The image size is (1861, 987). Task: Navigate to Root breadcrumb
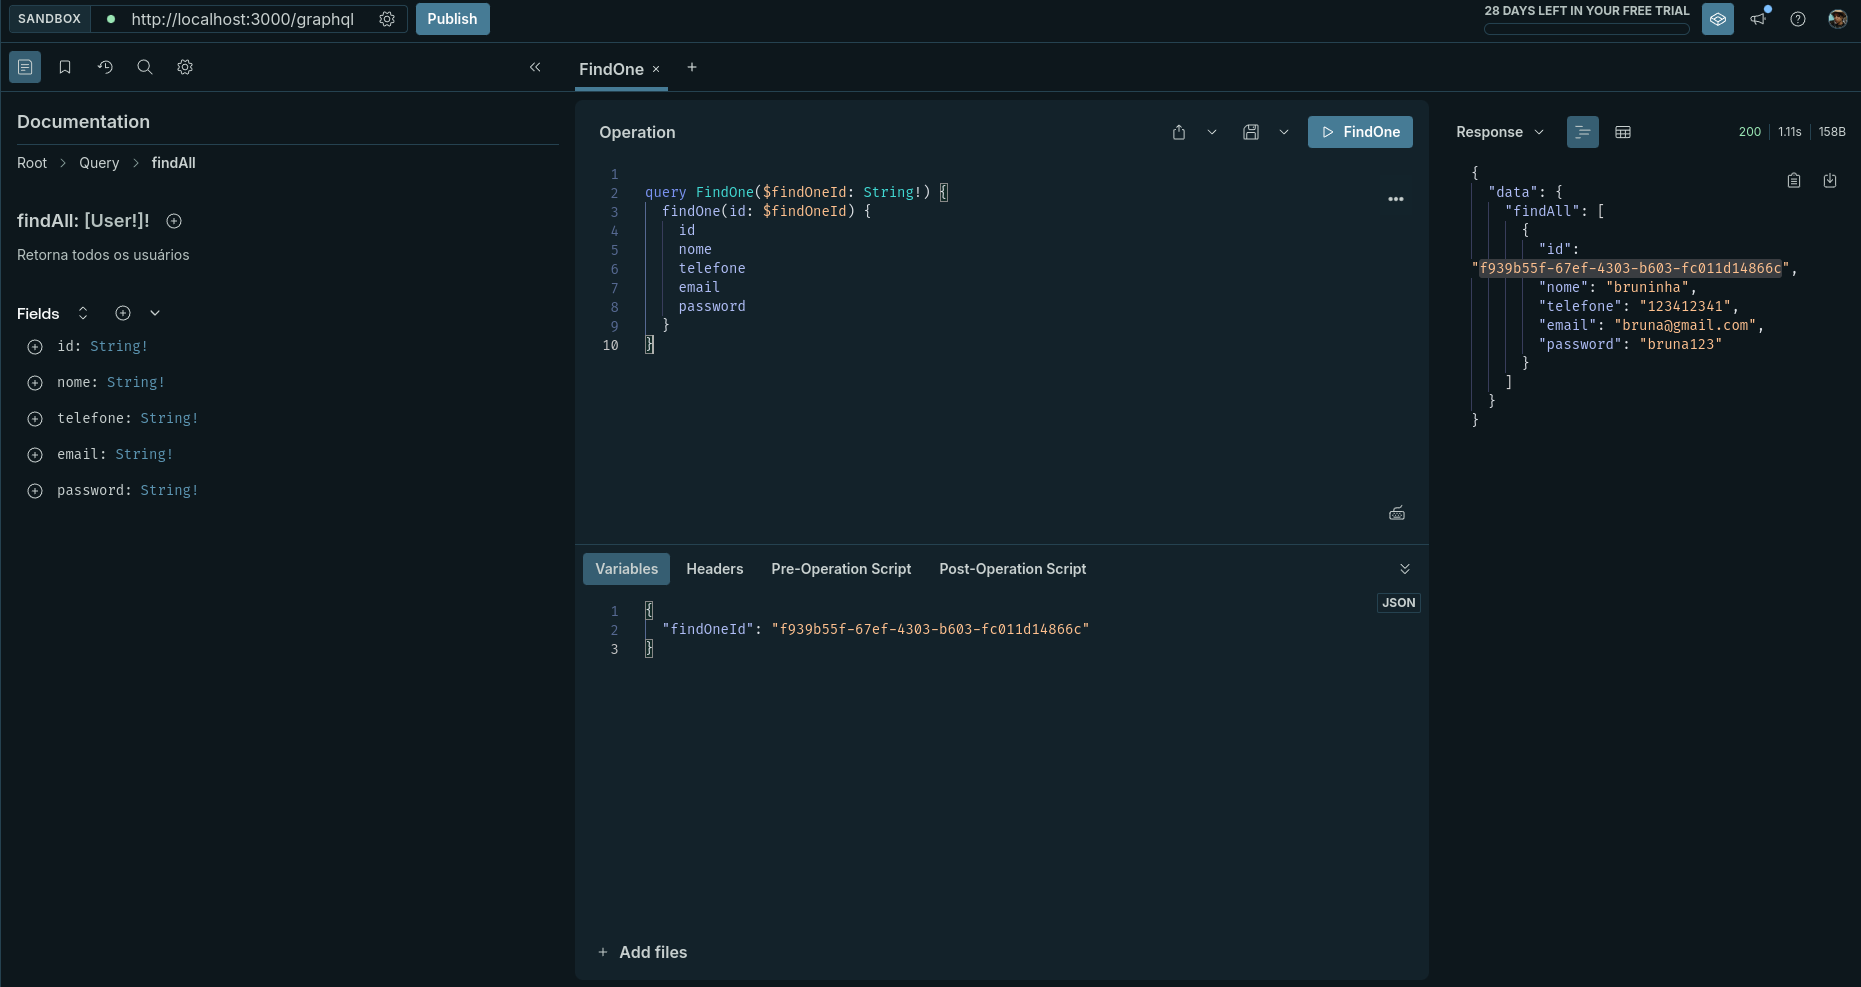32,163
